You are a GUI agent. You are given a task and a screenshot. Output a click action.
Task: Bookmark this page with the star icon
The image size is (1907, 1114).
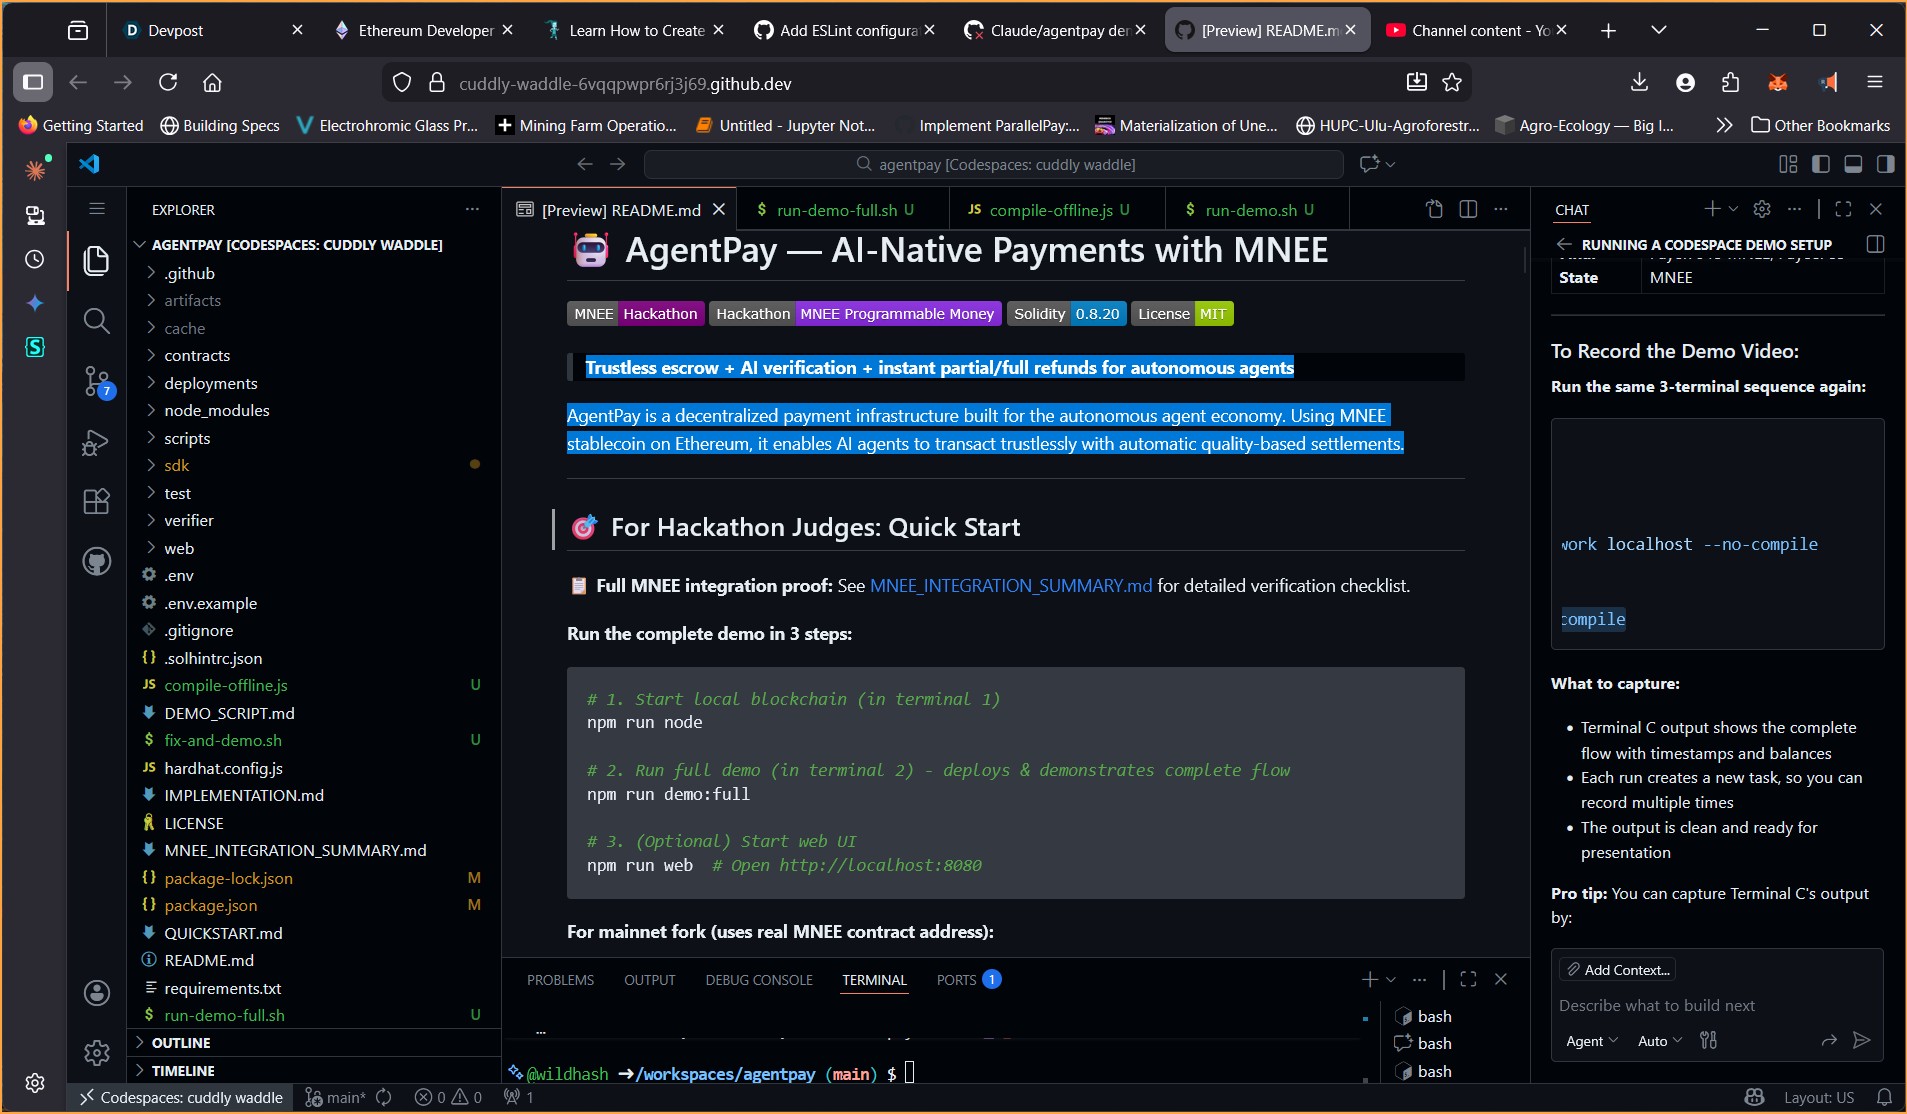point(1452,83)
